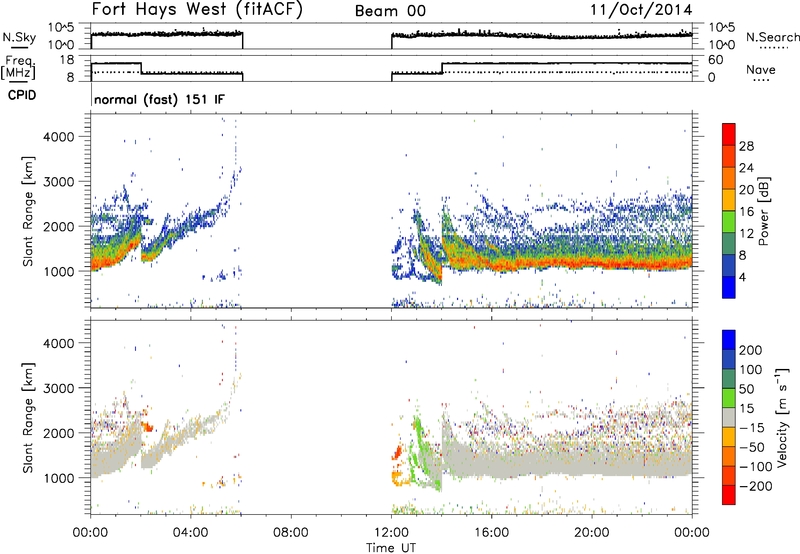Click the 'Slant Range [km]' label of the velocity plot
Viewport: 800px width, 554px height.
tap(28, 417)
